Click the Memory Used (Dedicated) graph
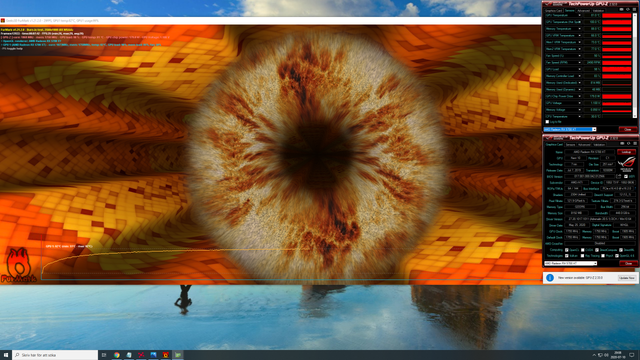 pos(617,83)
